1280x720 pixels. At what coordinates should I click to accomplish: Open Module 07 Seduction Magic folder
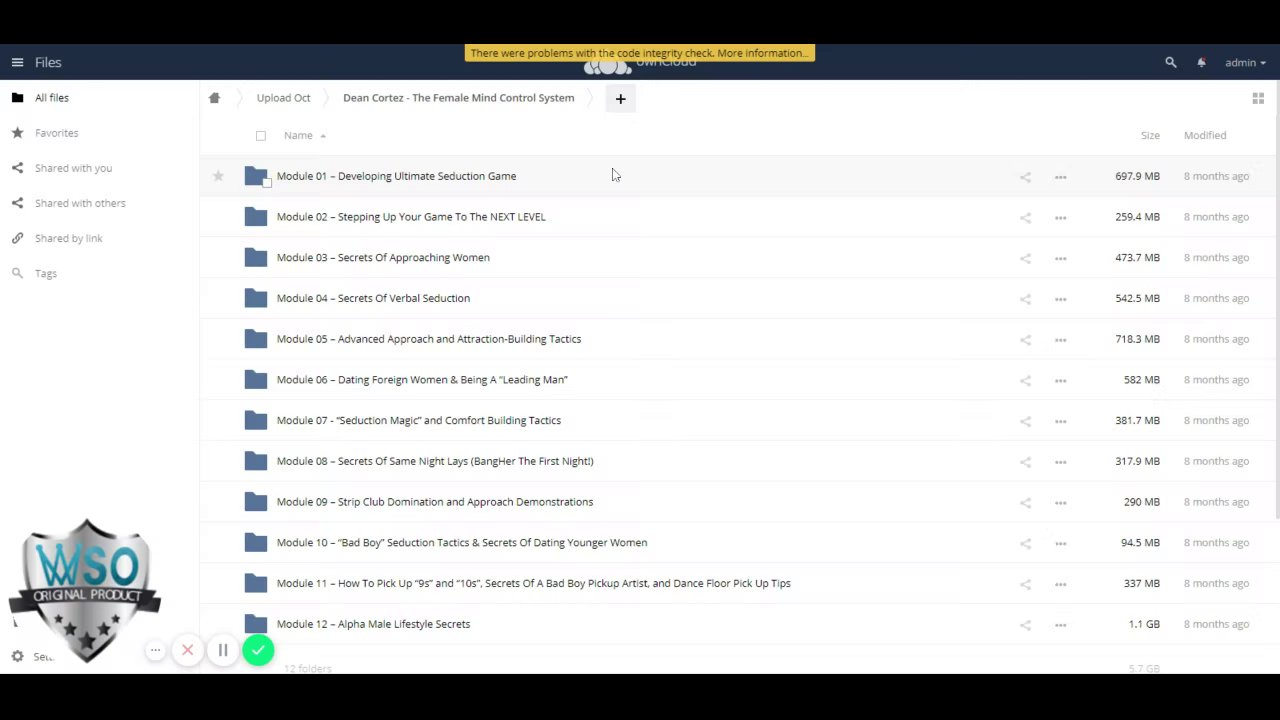click(x=419, y=420)
